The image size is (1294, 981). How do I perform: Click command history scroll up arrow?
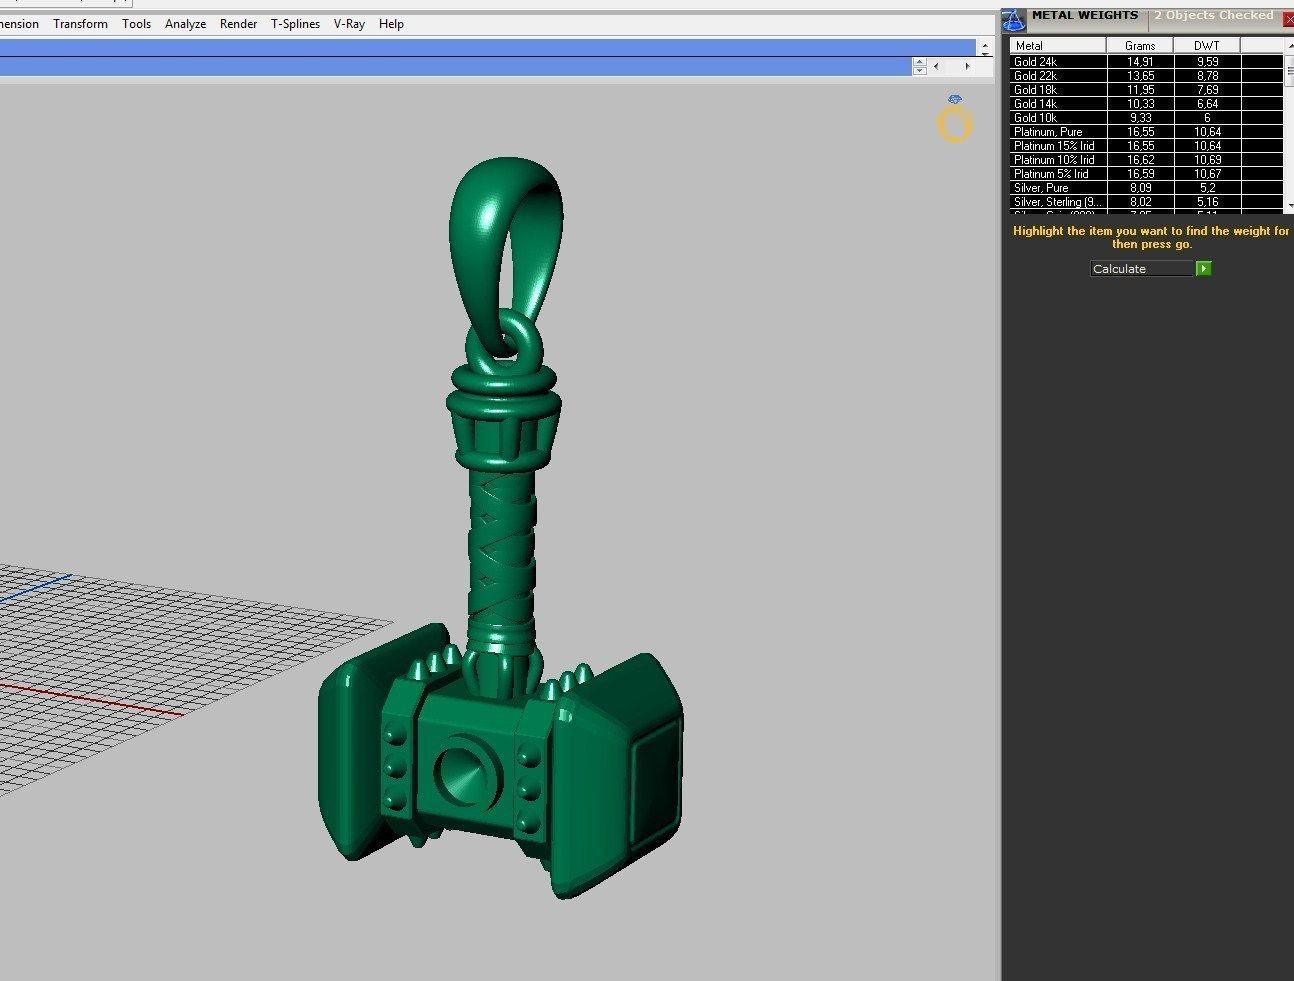coord(985,44)
